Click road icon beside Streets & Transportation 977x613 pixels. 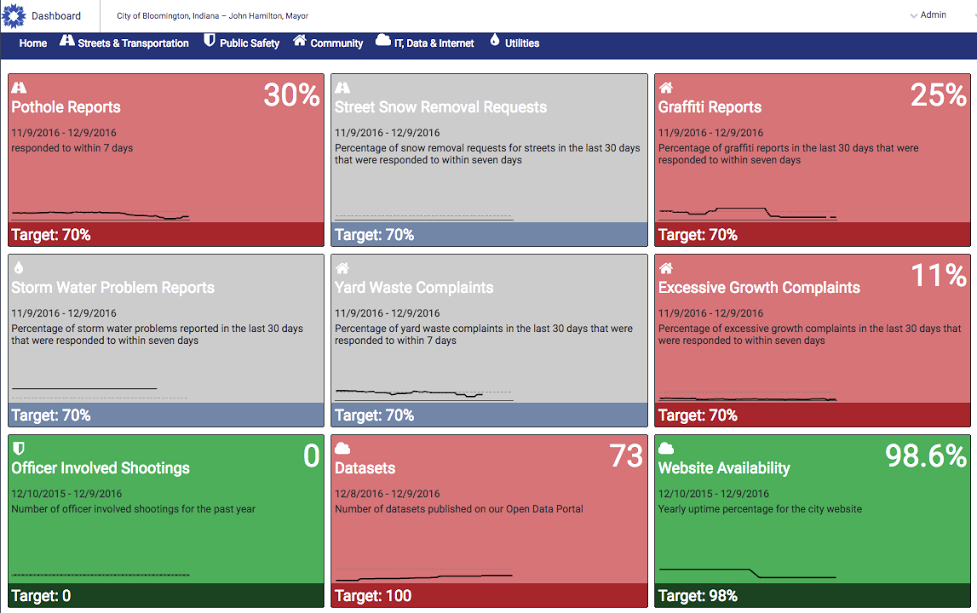click(x=67, y=41)
